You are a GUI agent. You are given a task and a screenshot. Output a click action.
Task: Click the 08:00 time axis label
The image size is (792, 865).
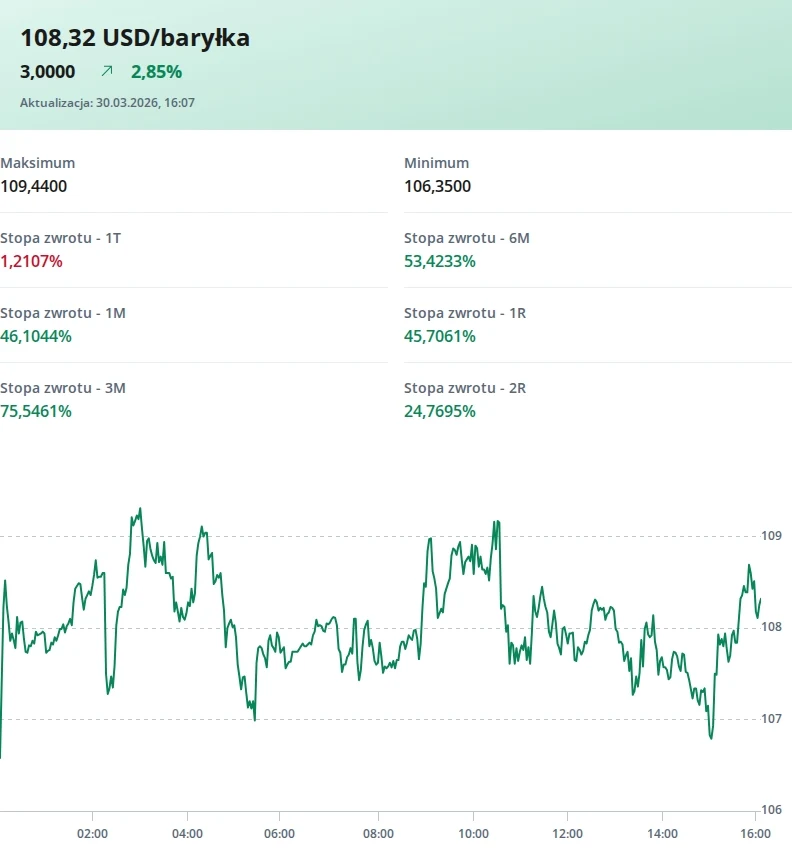click(x=378, y=833)
